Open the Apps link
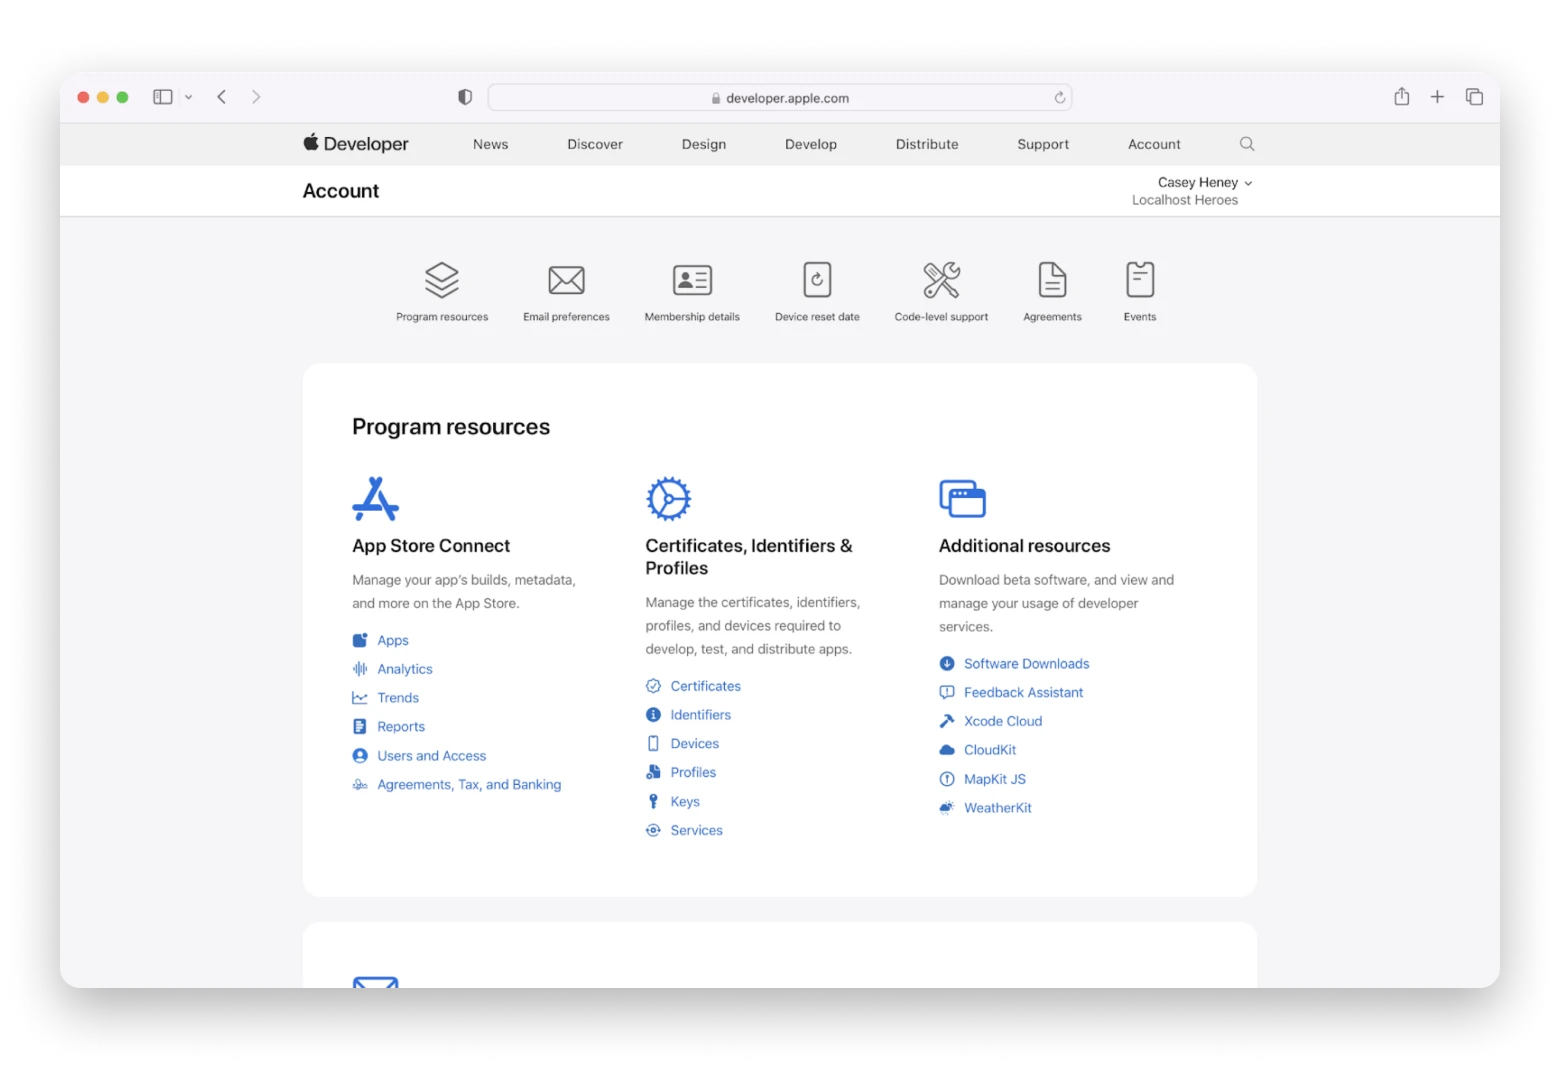 click(x=393, y=640)
